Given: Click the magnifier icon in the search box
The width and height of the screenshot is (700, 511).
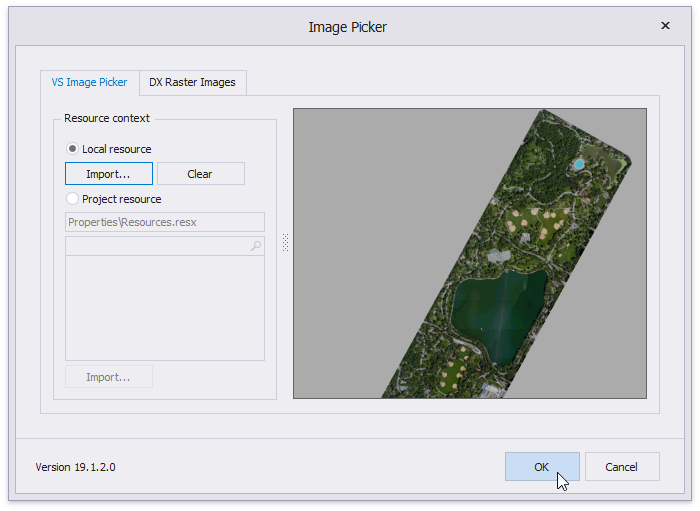Looking at the screenshot, I should point(256,246).
